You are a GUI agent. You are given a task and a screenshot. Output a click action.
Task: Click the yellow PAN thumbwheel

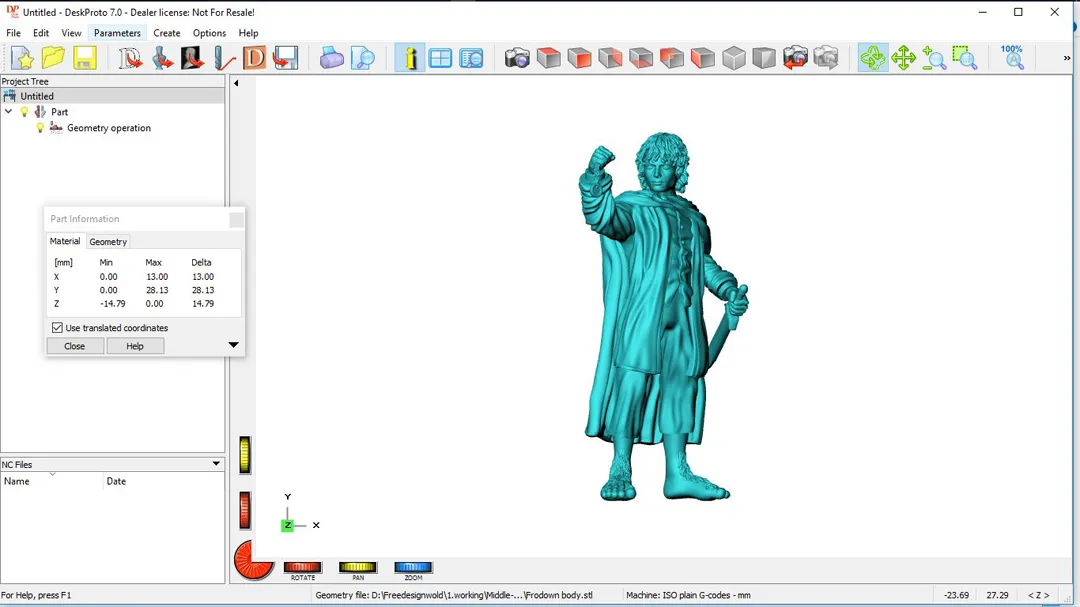click(357, 567)
